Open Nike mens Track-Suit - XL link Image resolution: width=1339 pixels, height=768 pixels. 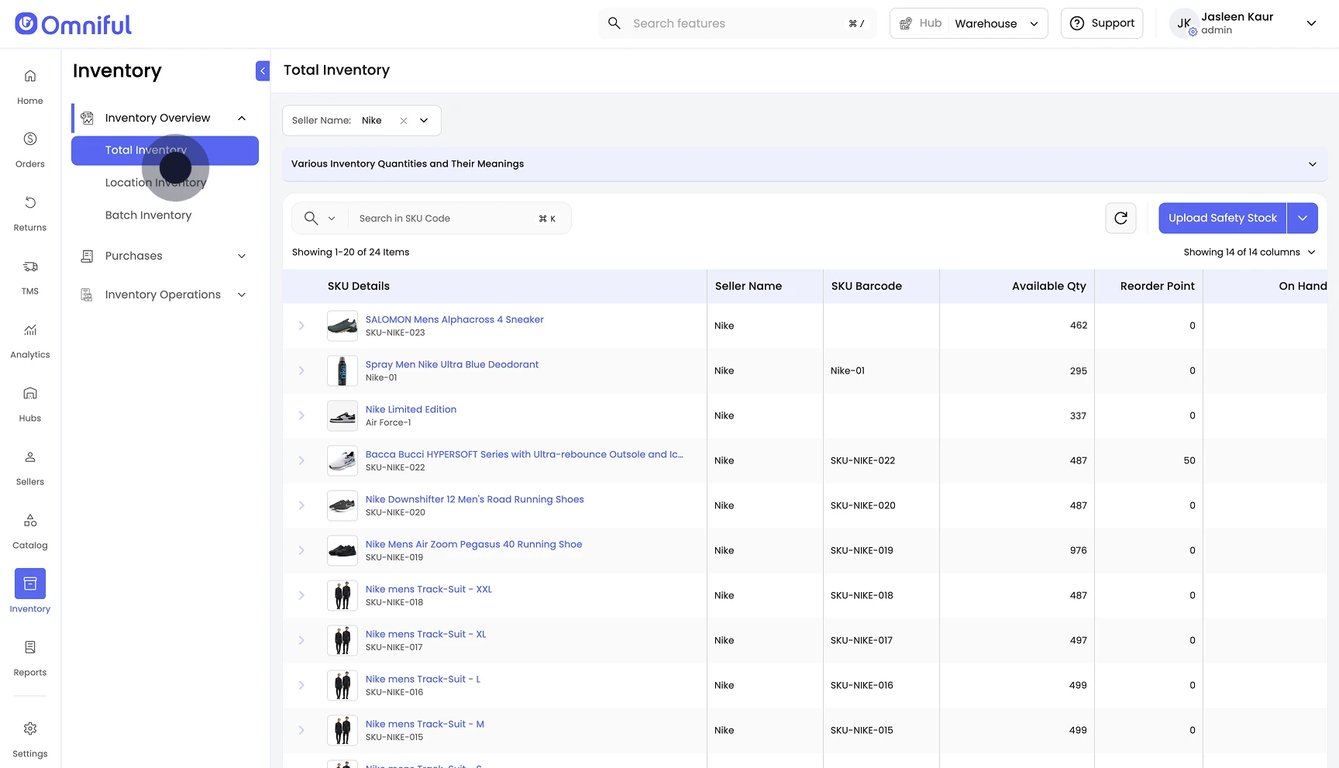click(x=426, y=635)
